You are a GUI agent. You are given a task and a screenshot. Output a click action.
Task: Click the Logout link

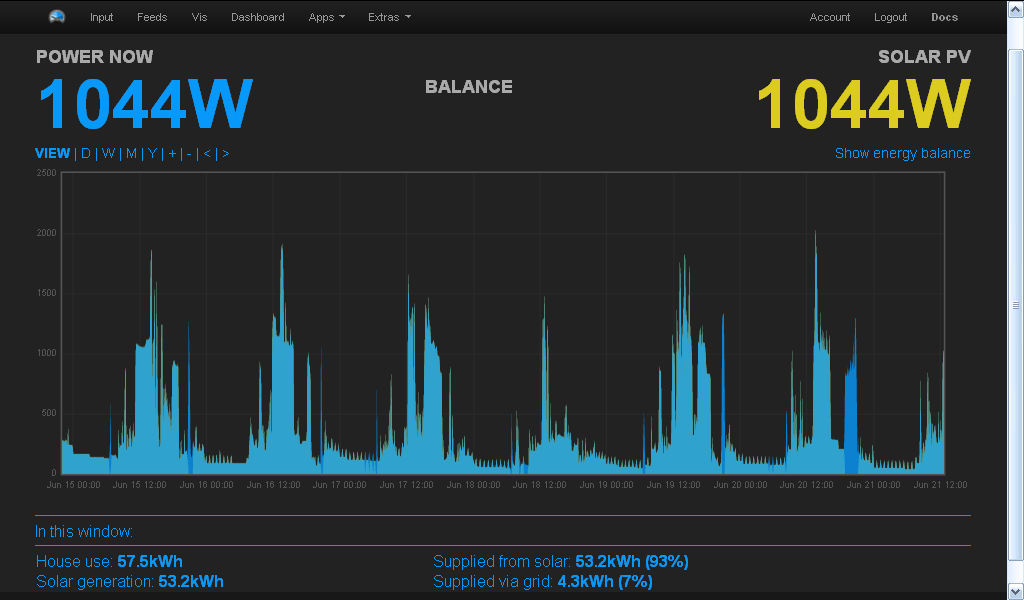890,17
